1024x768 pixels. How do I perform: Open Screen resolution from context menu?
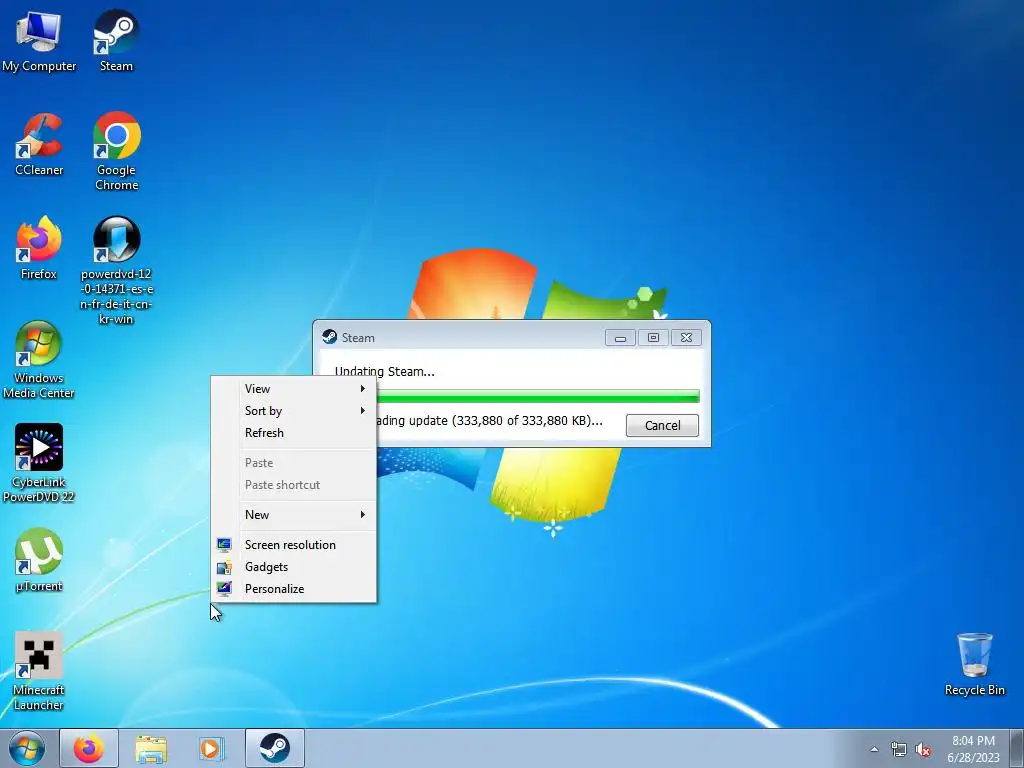(293, 545)
